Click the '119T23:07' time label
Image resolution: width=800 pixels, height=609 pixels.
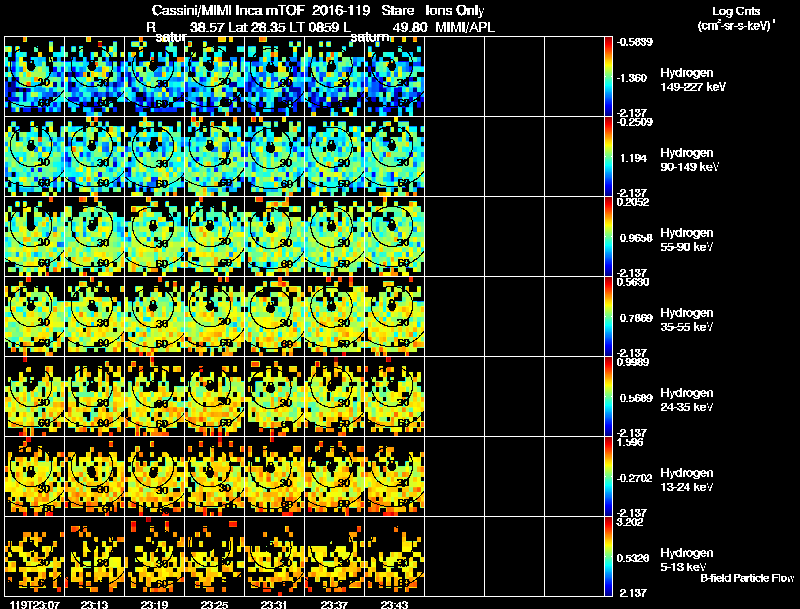(x=35, y=605)
